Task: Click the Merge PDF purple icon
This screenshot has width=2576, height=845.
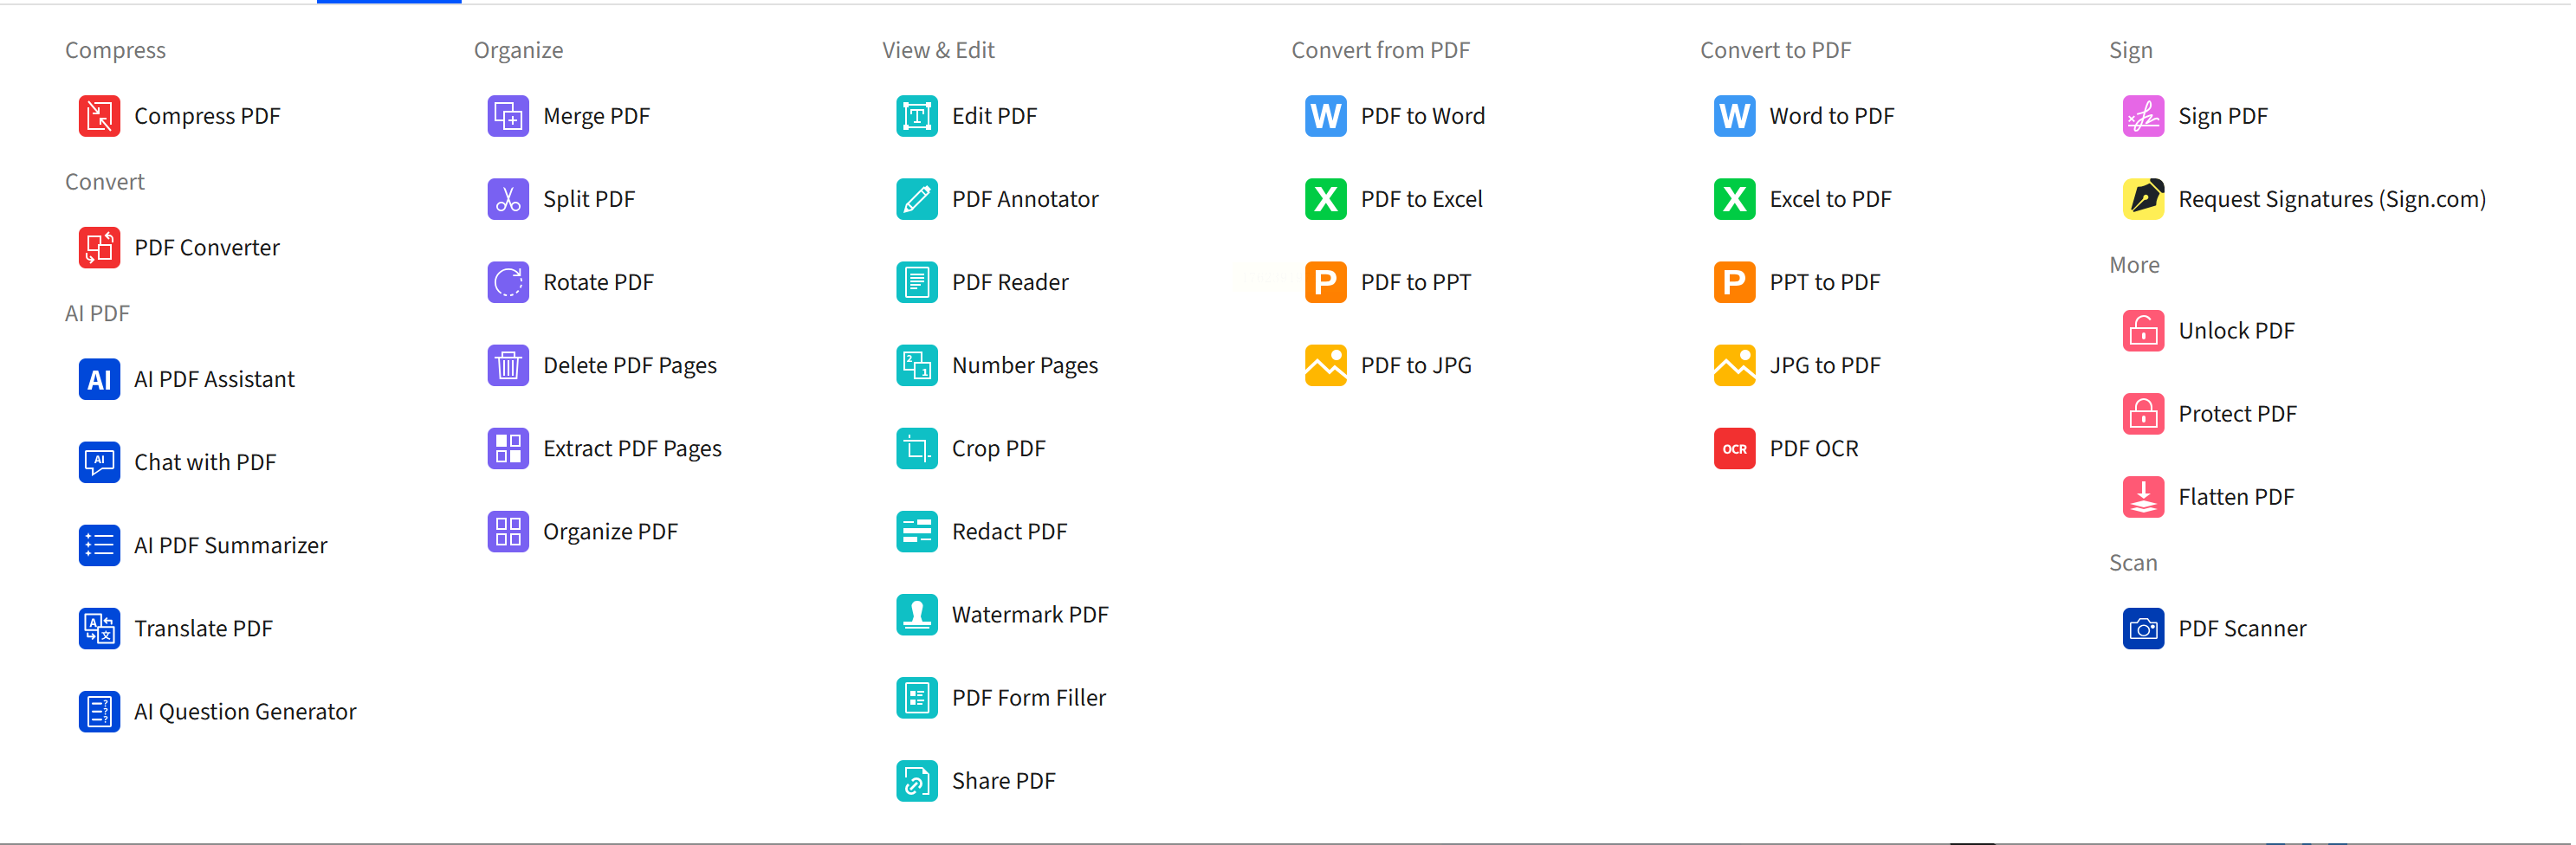Action: 508,116
